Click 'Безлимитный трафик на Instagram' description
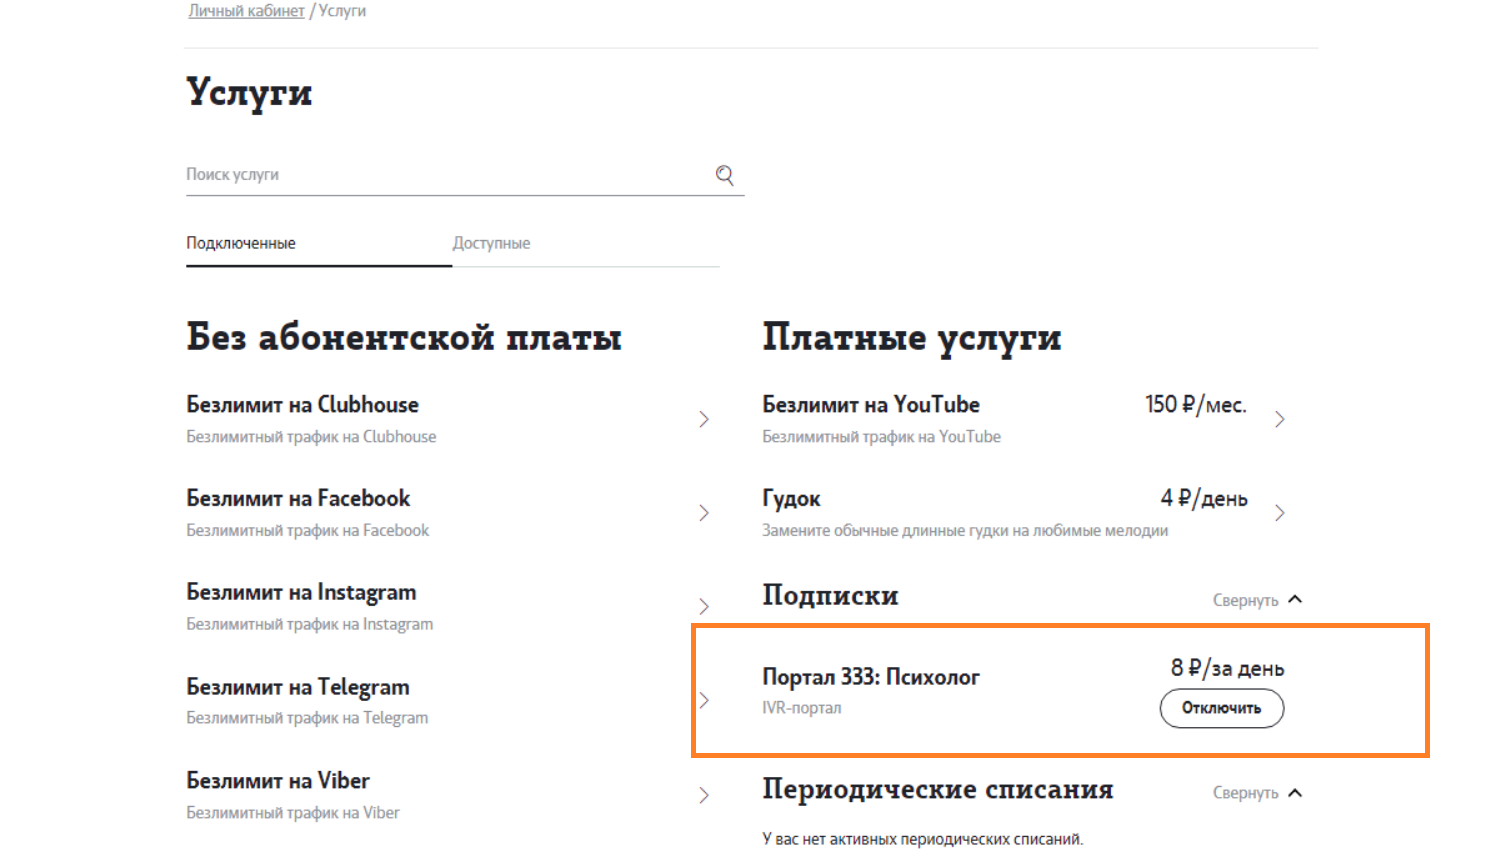 point(310,625)
